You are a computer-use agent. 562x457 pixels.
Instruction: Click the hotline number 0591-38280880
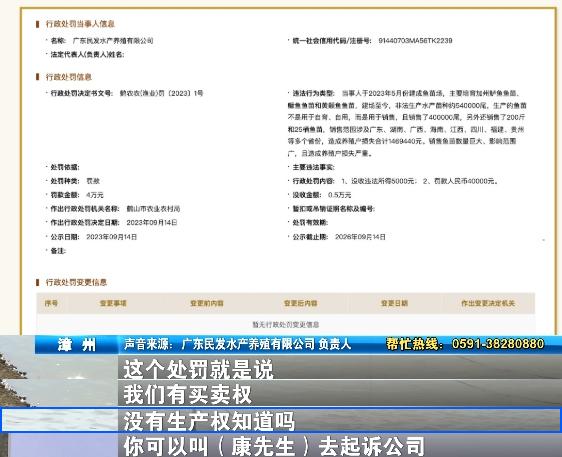coord(498,344)
